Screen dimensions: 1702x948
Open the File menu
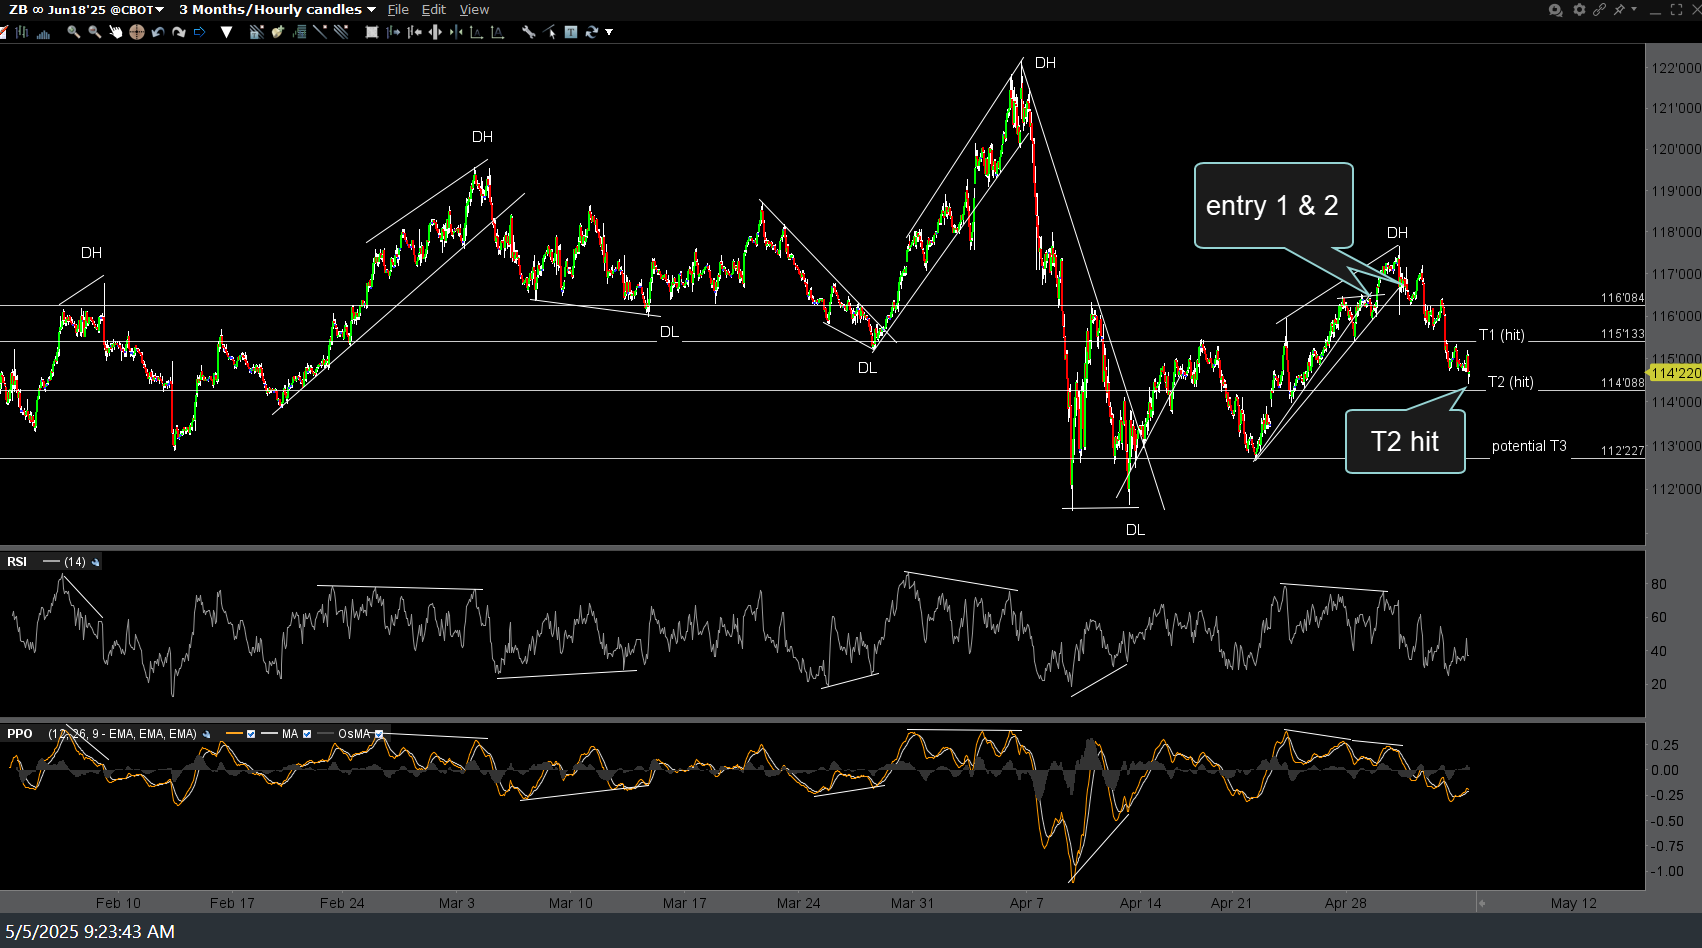398,10
